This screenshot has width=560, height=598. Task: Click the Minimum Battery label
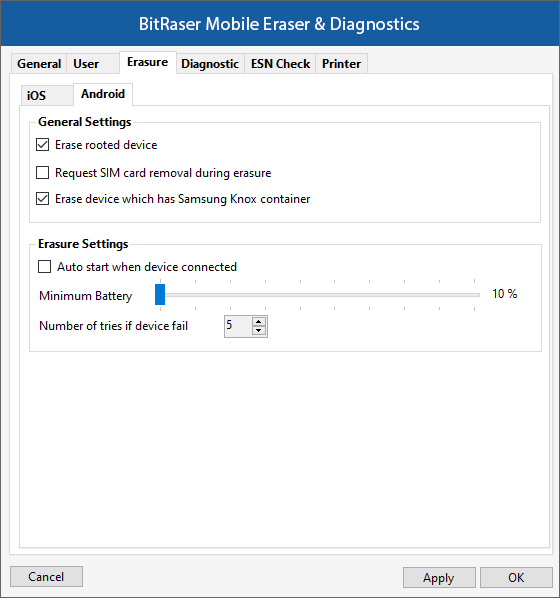[x=85, y=296]
